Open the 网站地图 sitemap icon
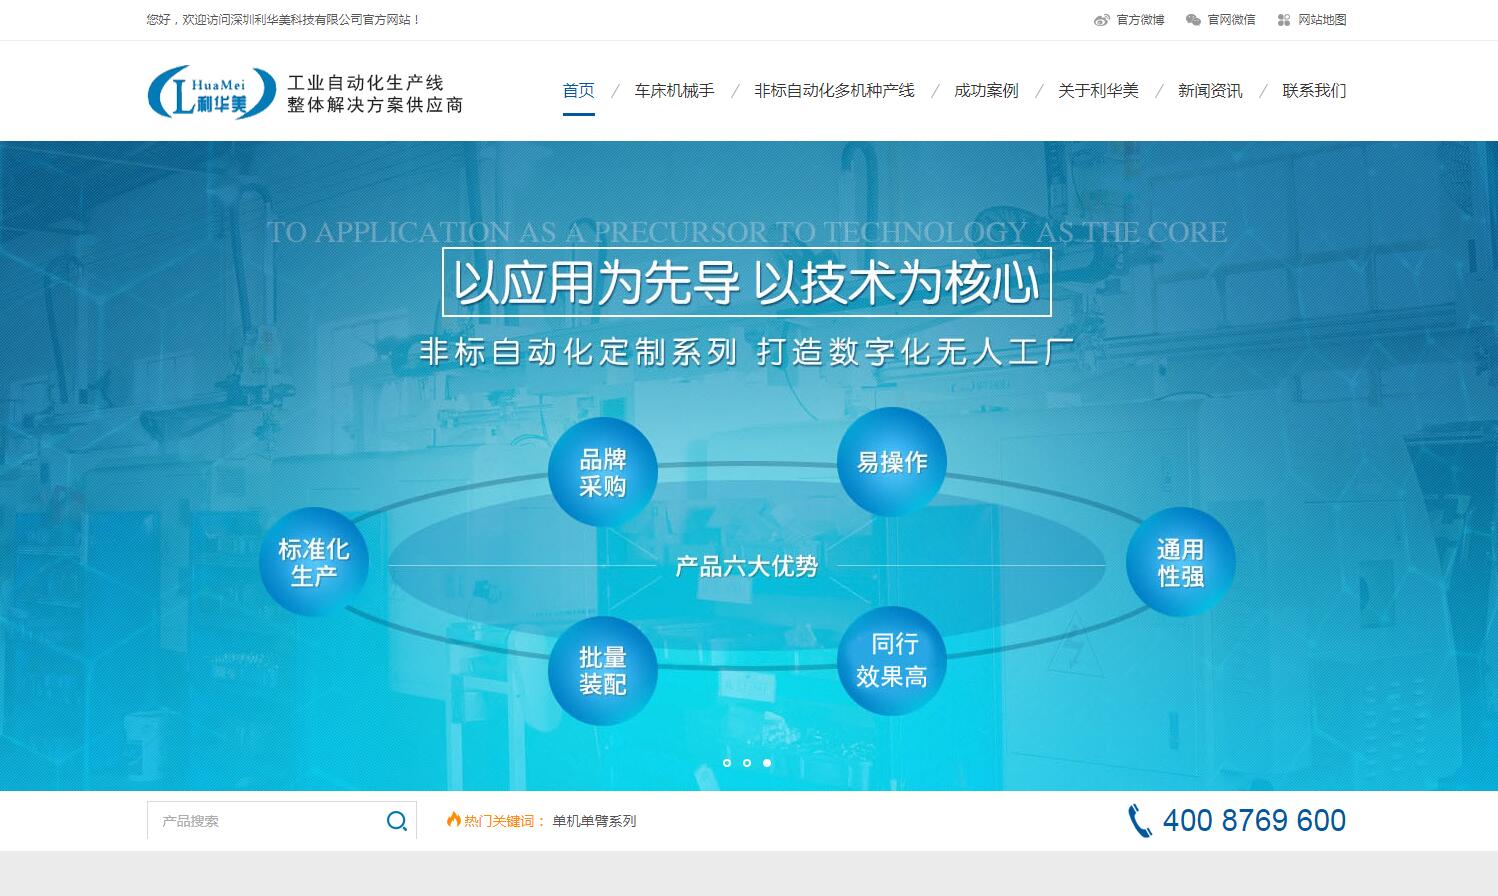The width and height of the screenshot is (1498, 896). 1283,19
